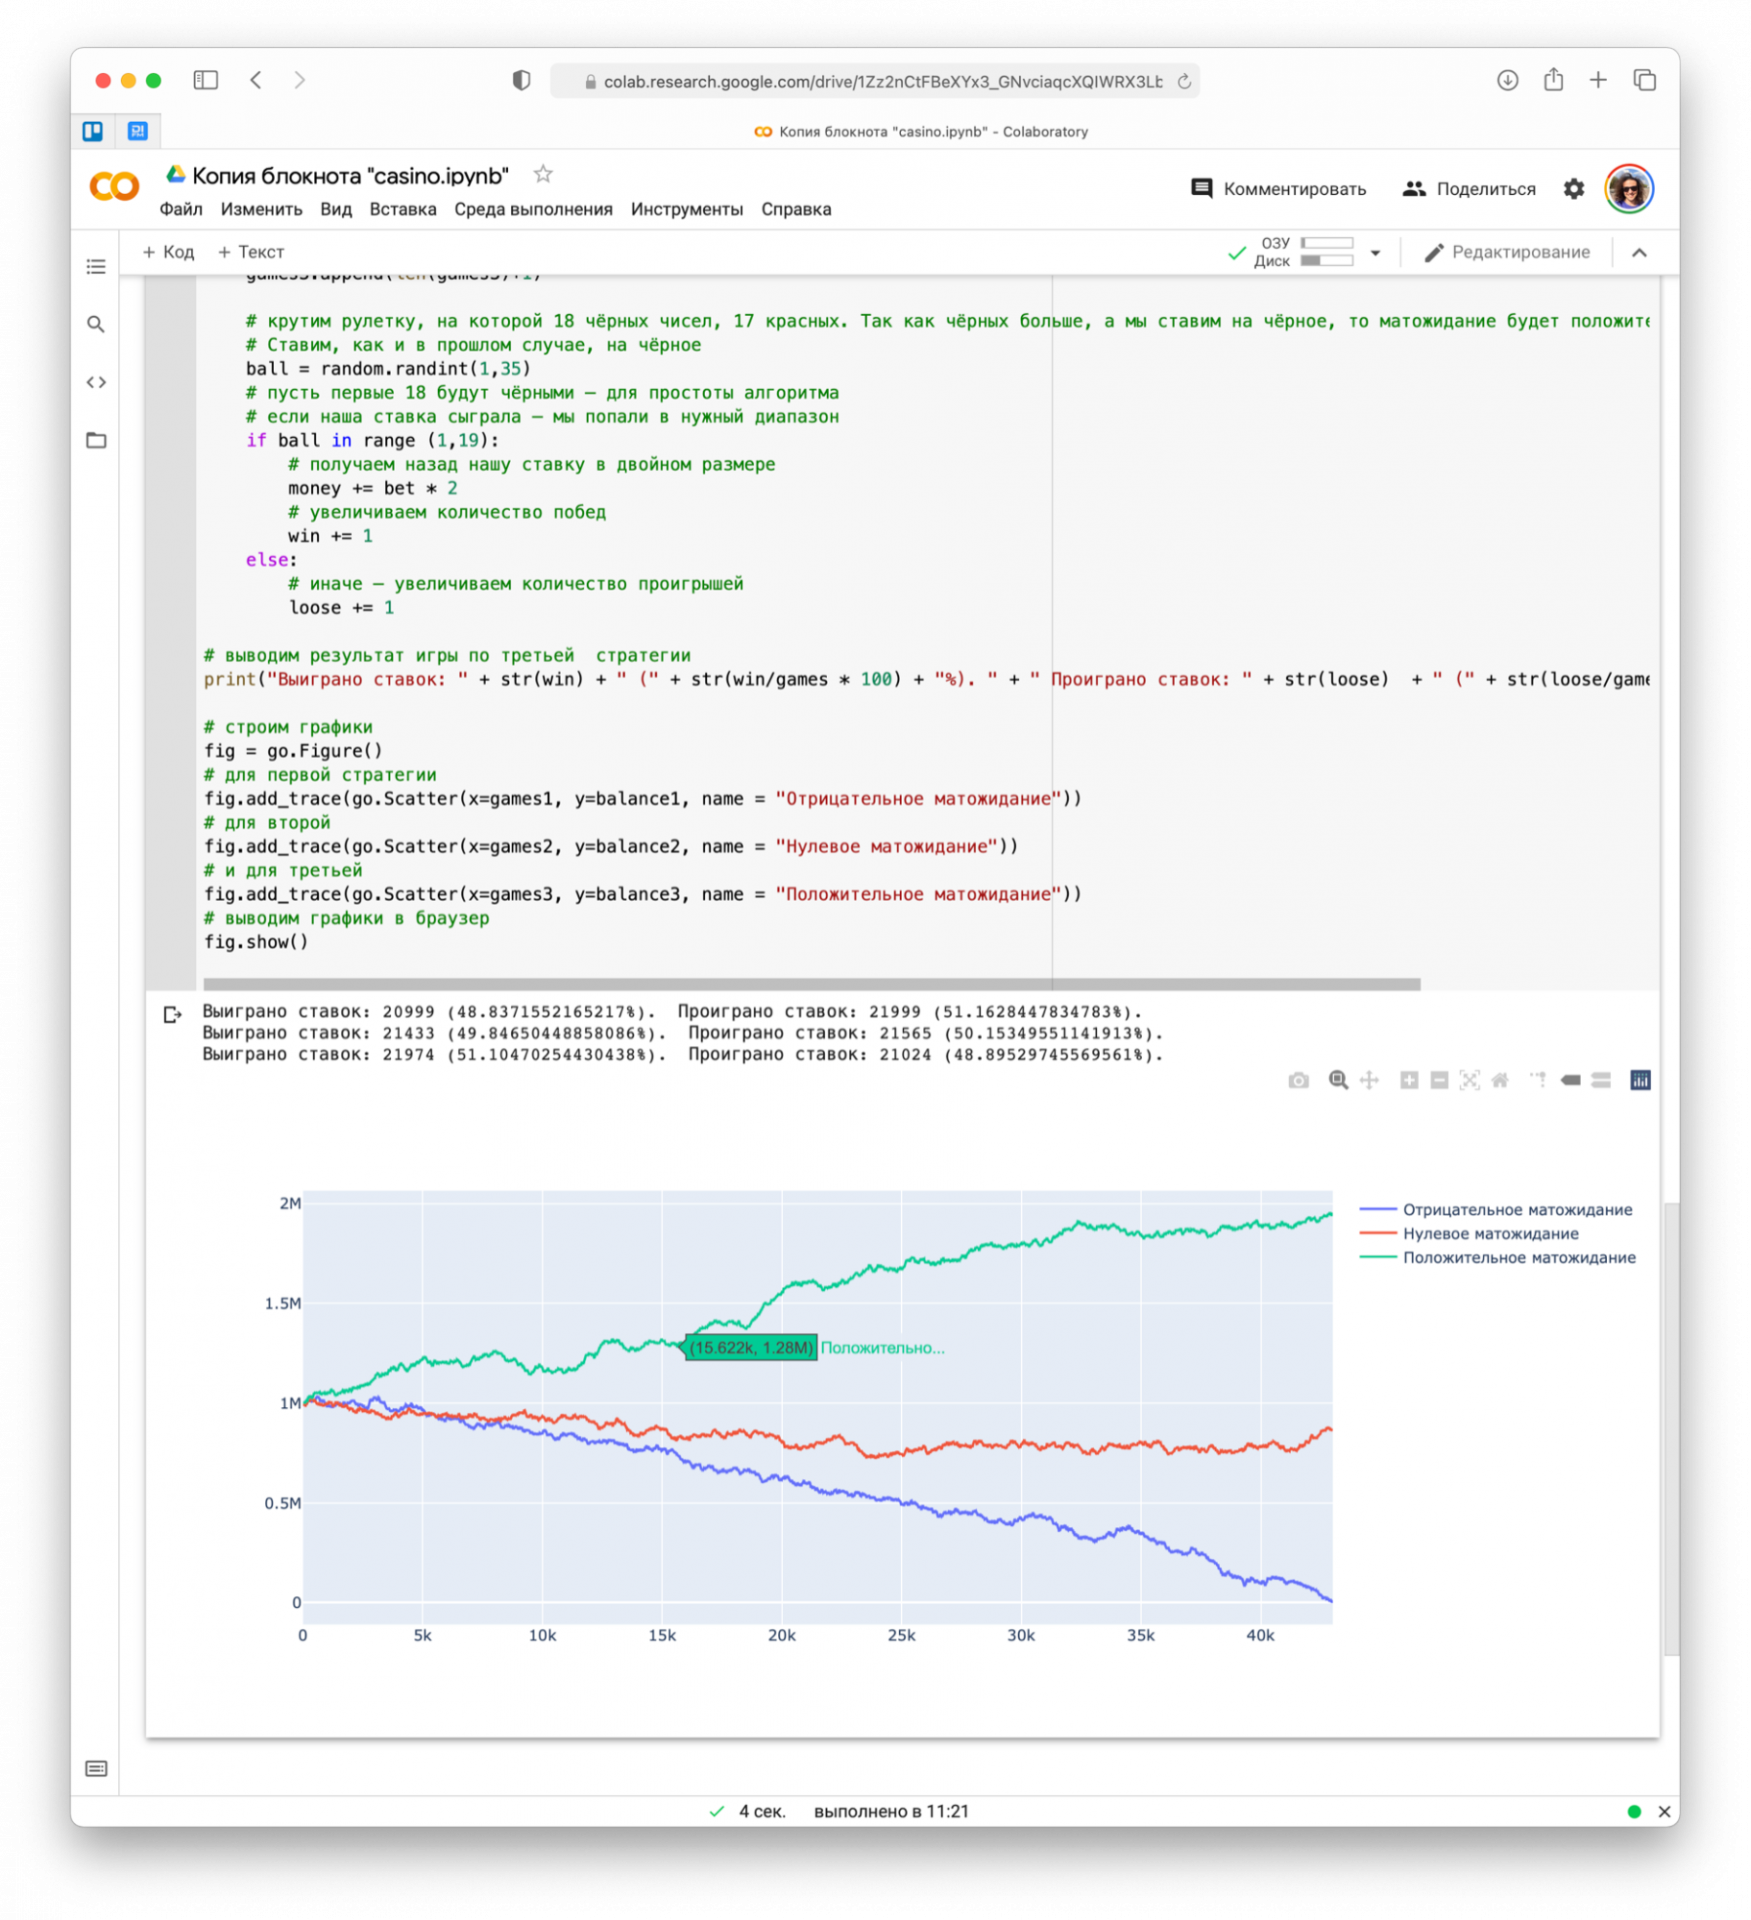Enable compare data on hover mode
The height and width of the screenshot is (1920, 1751).
coord(1601,1080)
